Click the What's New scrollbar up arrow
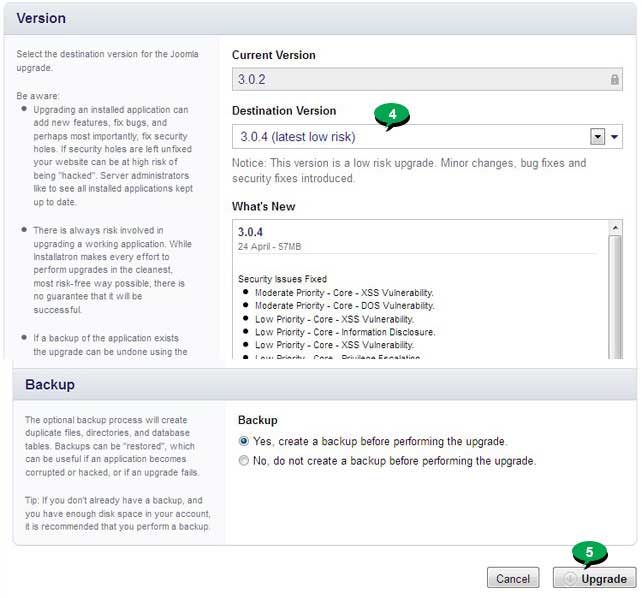 615,228
